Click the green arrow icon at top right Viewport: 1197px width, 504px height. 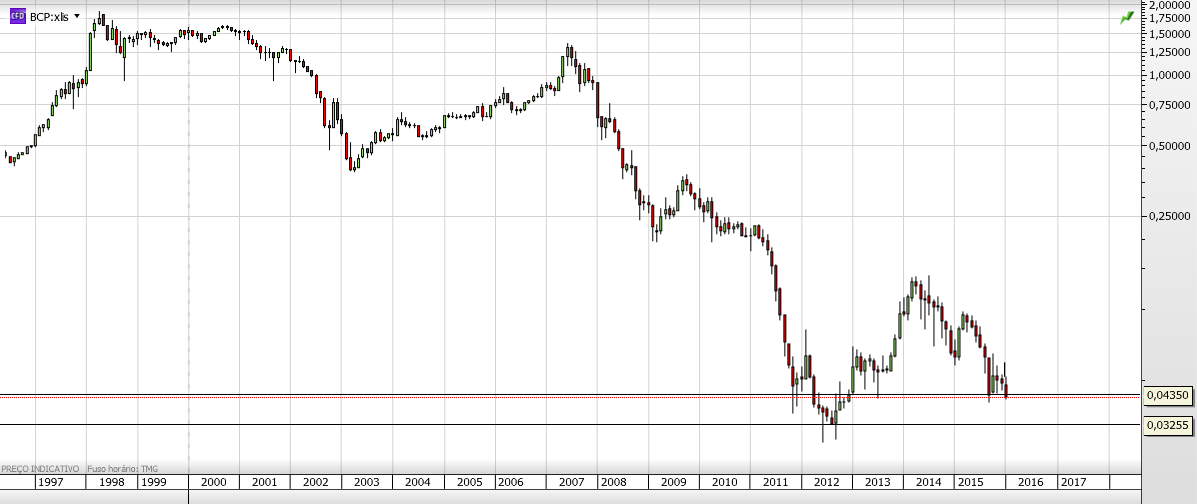coord(1127,18)
